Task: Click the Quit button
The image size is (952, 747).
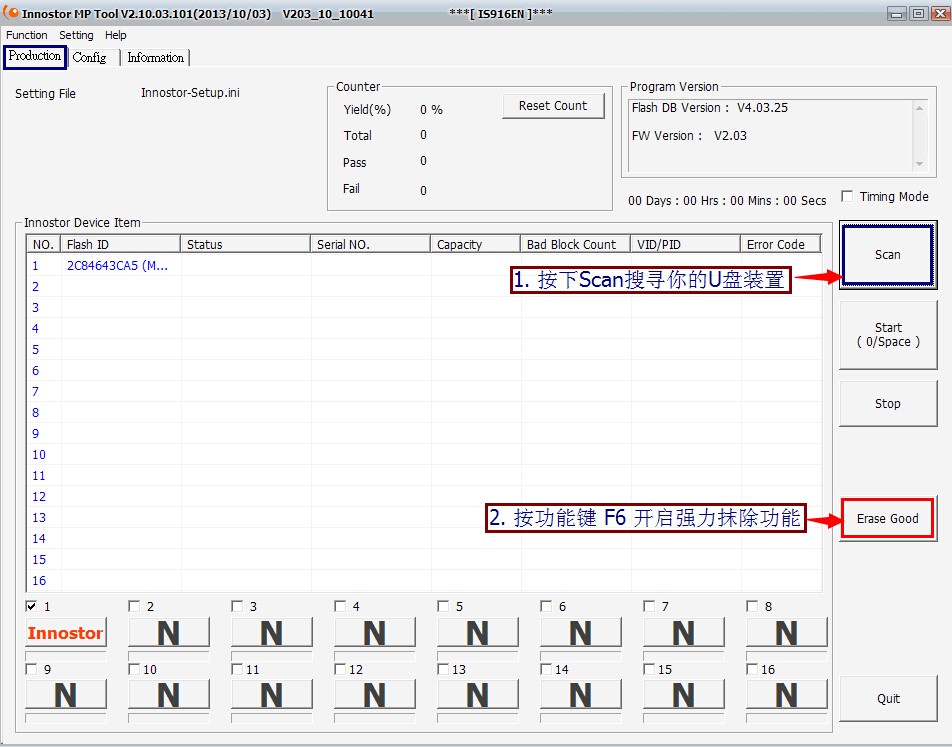Action: 888,698
